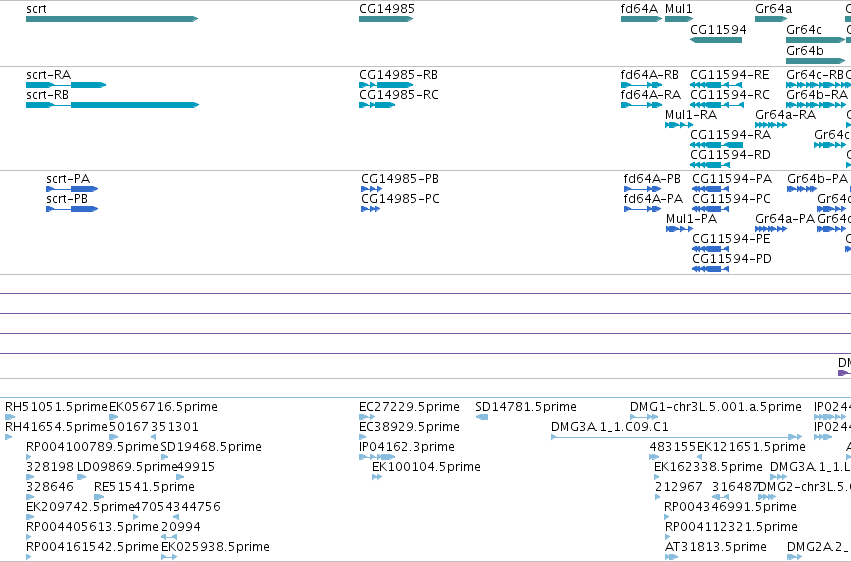This screenshot has height=562, width=851.
Task: Click the Gr64b gene label
Action: [x=805, y=50]
